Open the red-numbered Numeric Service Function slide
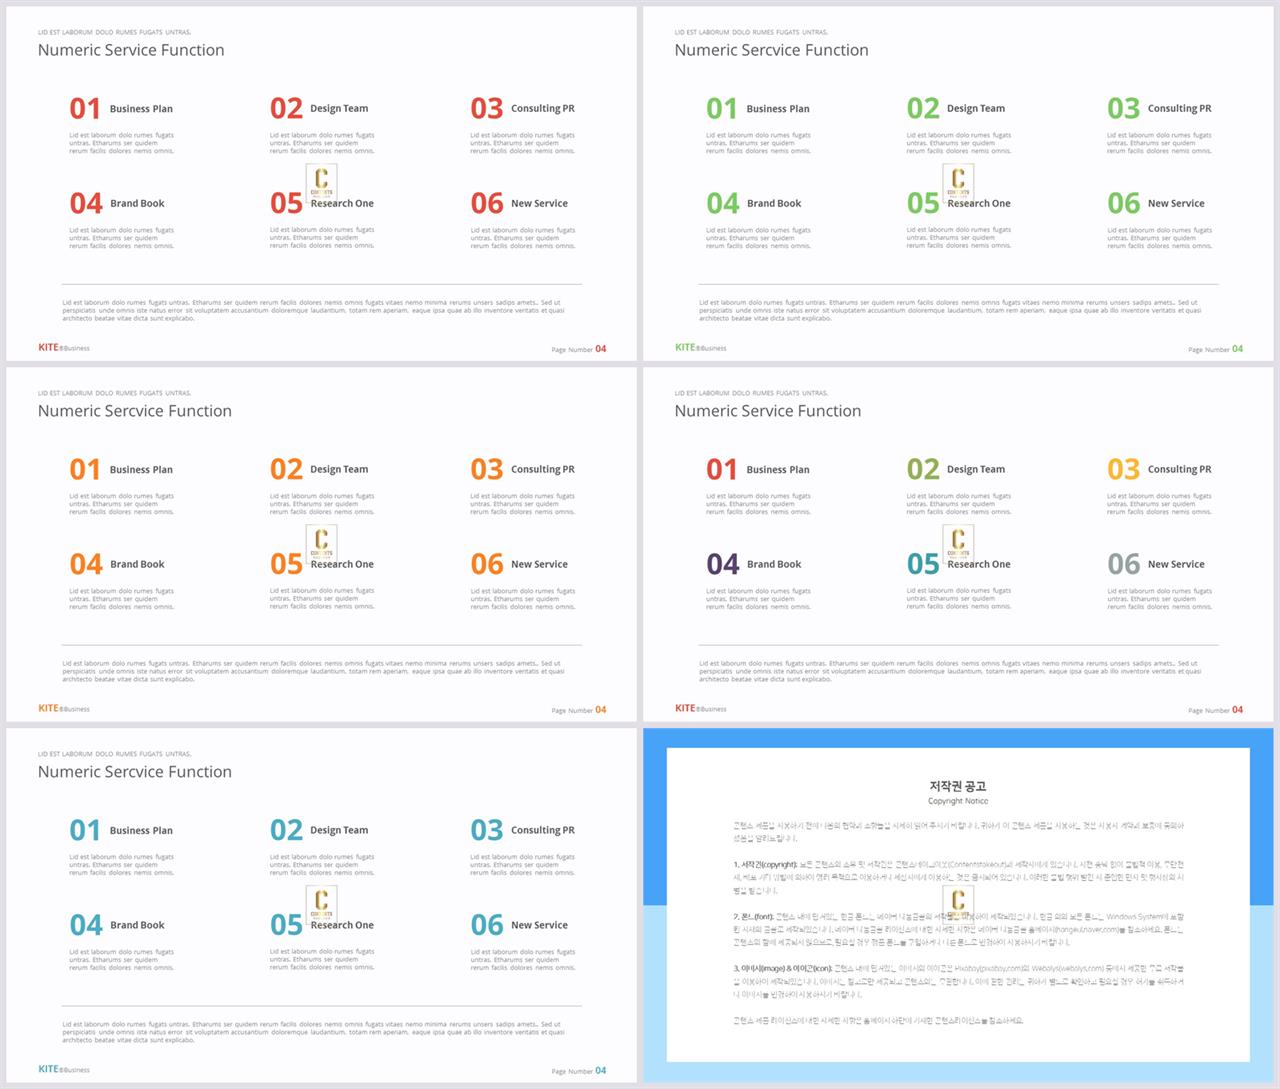The width and height of the screenshot is (1280, 1089). click(x=321, y=184)
